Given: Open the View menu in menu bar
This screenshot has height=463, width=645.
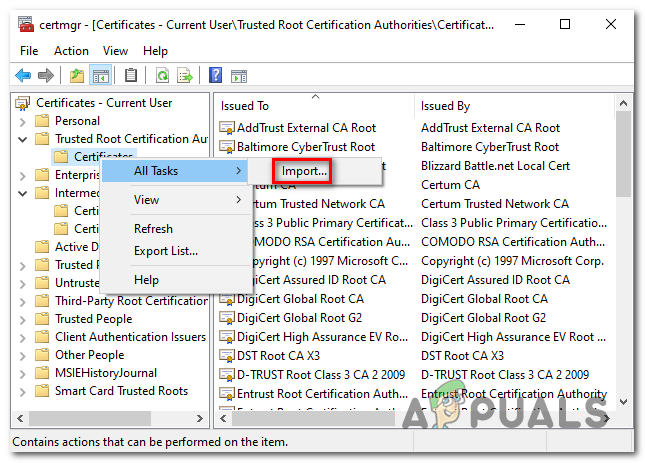Looking at the screenshot, I should 115,51.
